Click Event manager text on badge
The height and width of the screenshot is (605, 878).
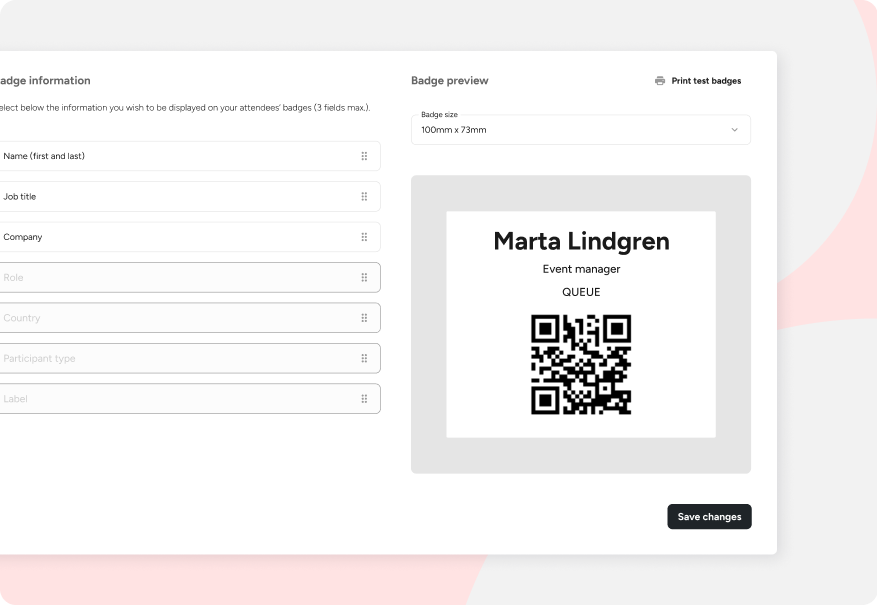coord(581,269)
